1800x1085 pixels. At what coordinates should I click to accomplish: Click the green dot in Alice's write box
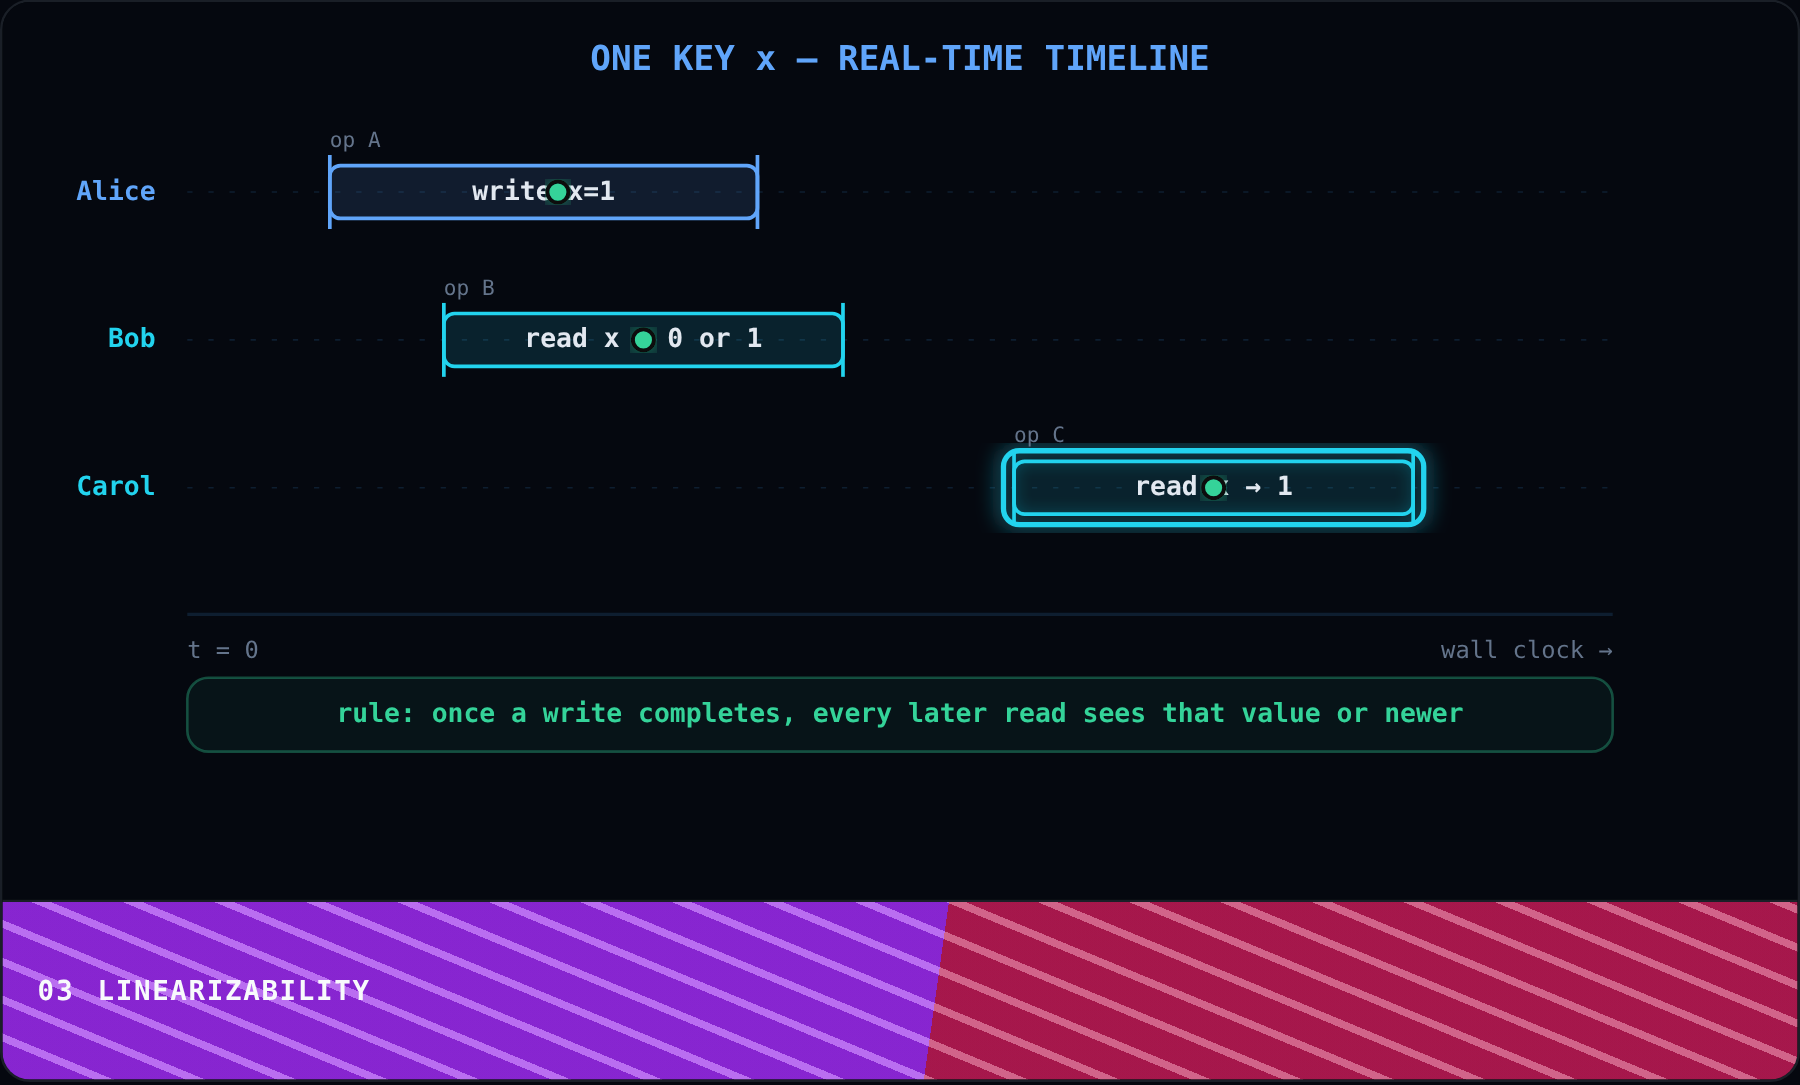[x=558, y=192]
